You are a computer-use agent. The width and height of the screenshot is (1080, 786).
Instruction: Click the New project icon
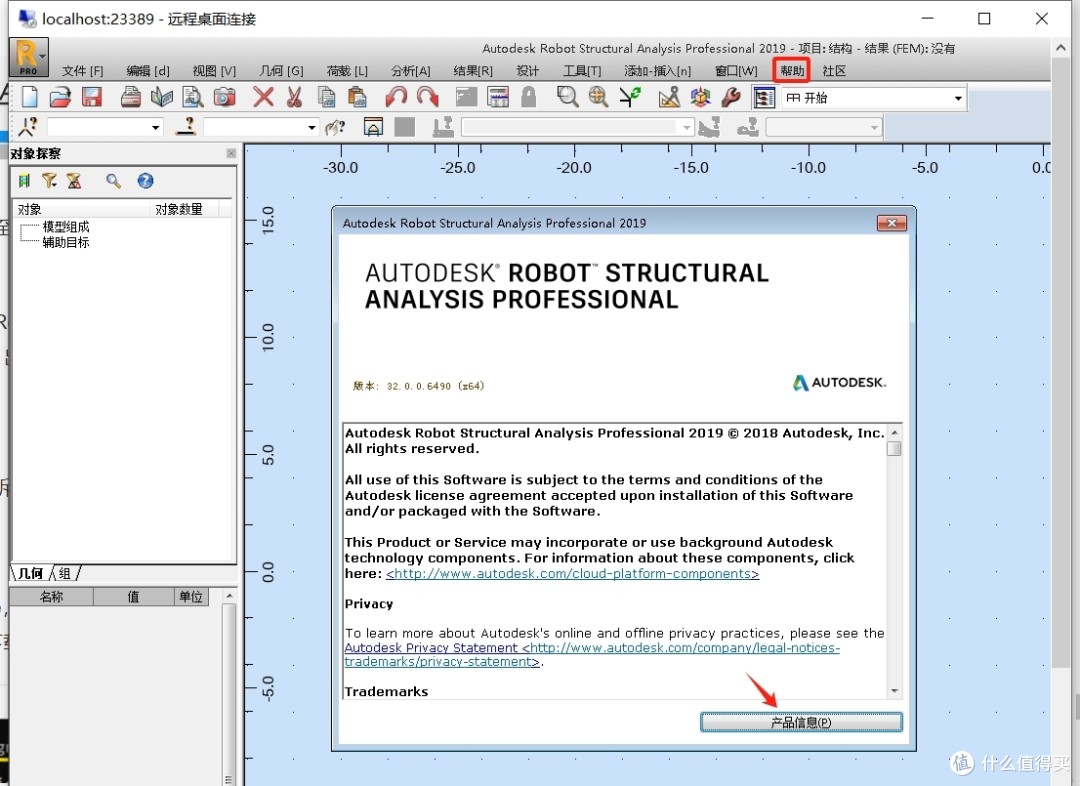tap(29, 97)
